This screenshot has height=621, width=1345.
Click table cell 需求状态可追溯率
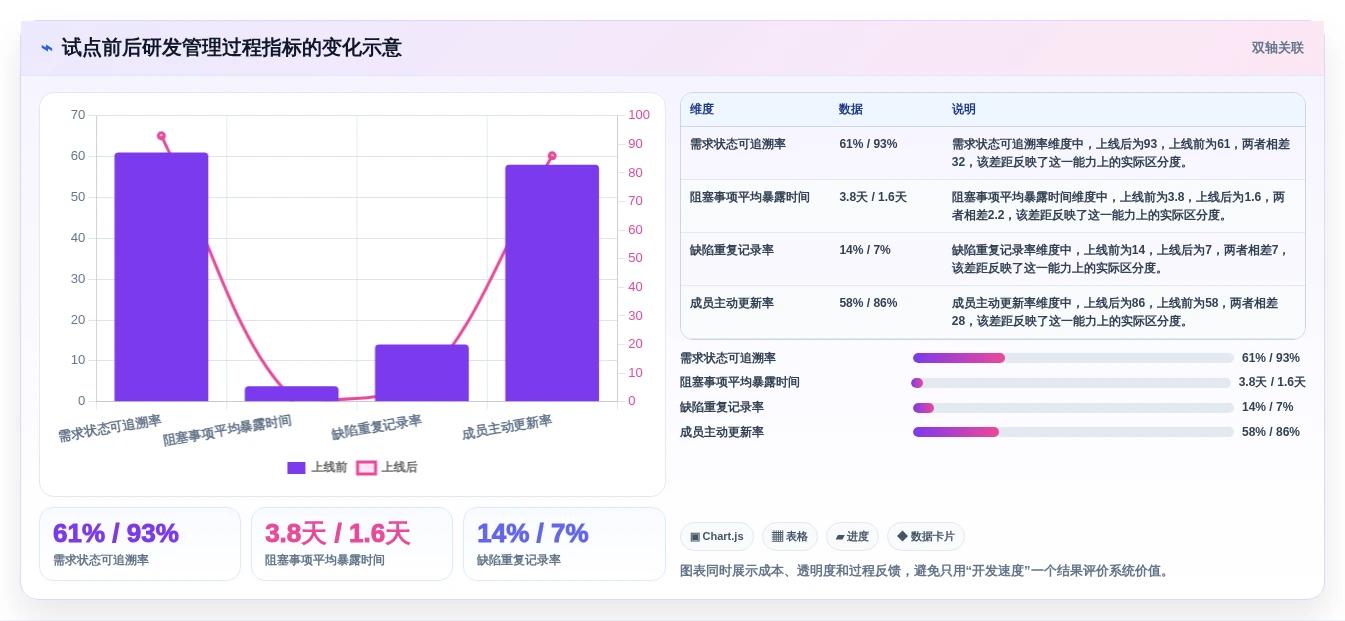coord(738,144)
